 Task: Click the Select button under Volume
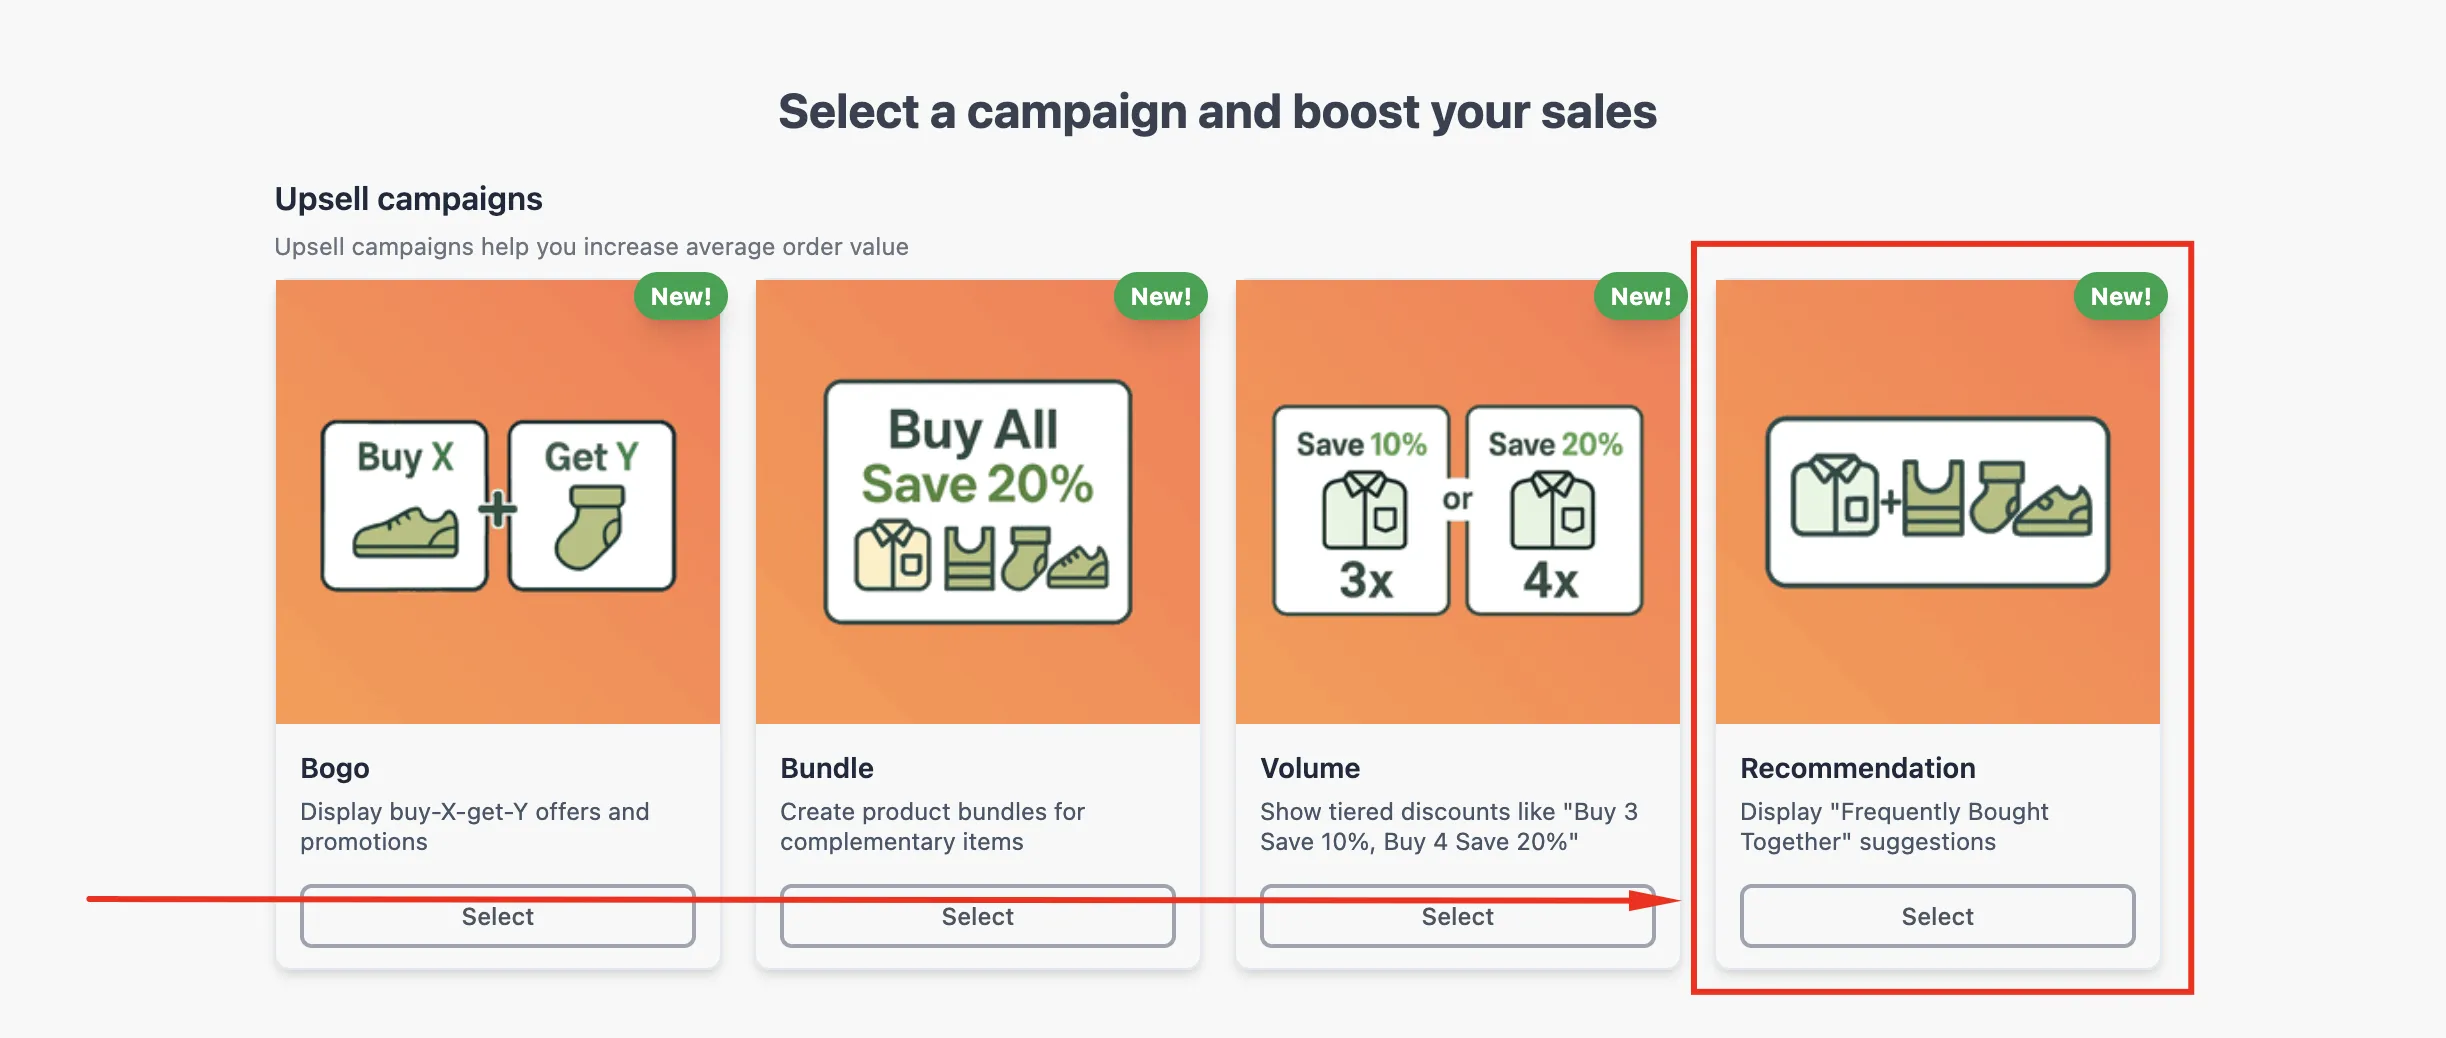pos(1457,916)
